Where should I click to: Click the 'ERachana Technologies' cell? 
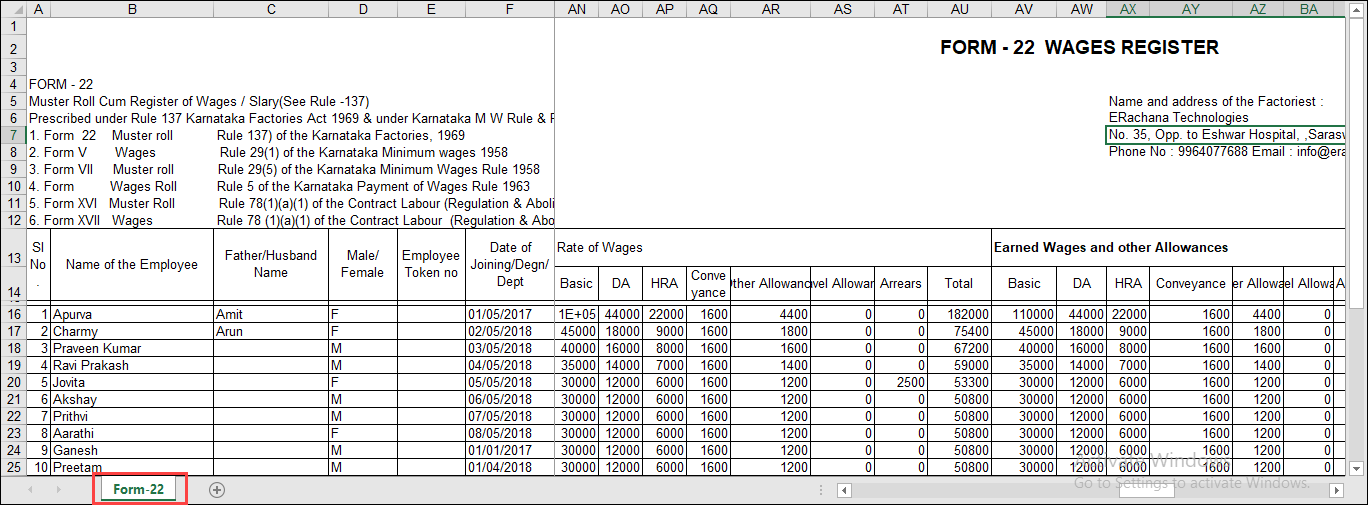coord(1178,118)
